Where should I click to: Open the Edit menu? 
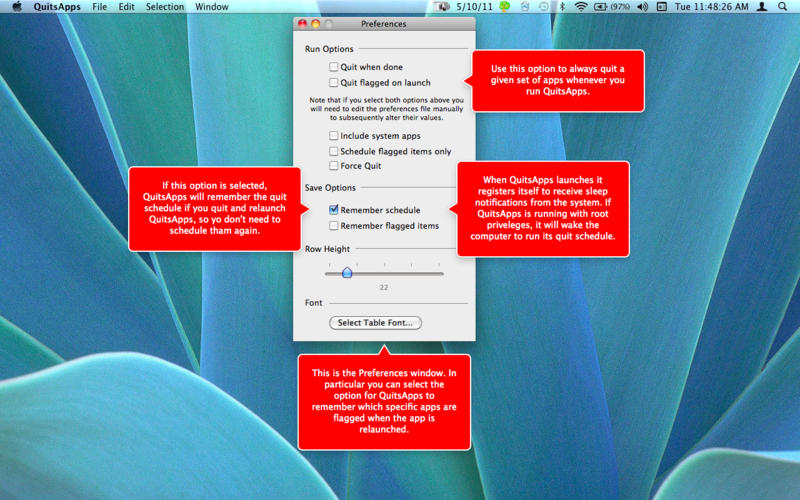pos(126,7)
